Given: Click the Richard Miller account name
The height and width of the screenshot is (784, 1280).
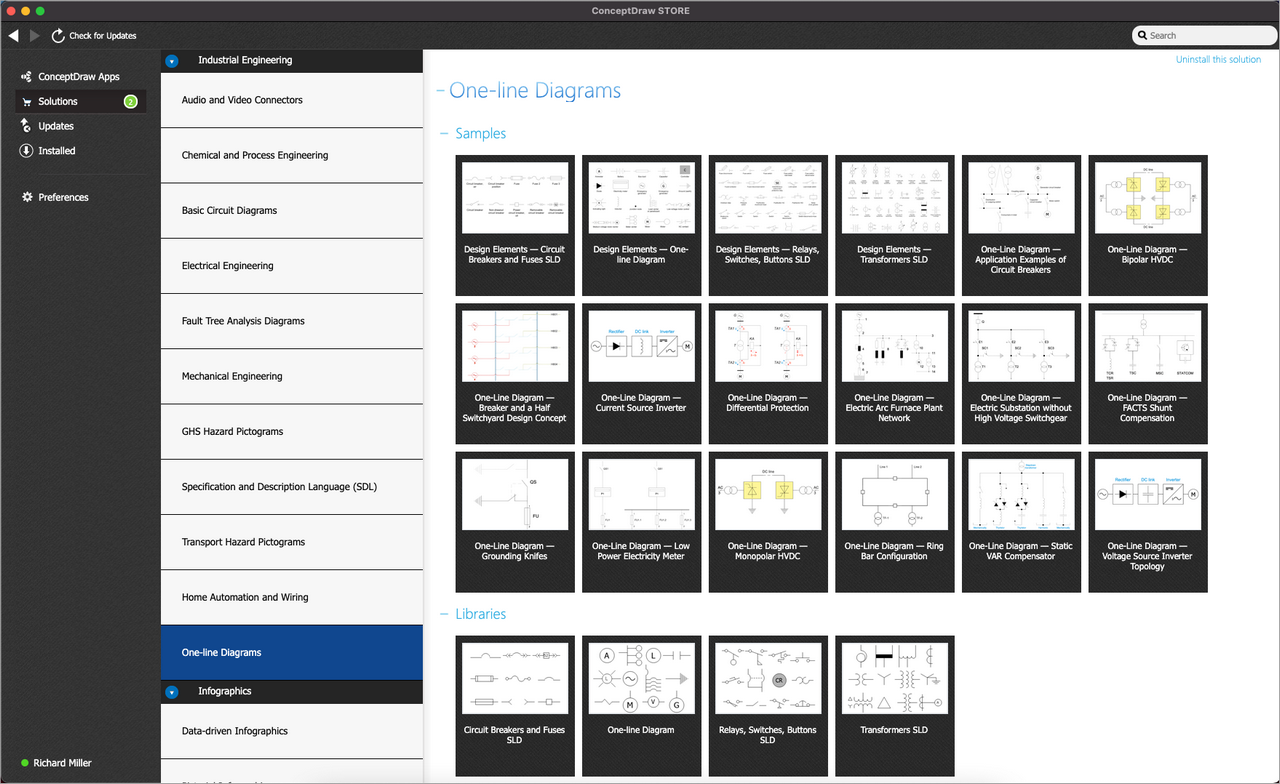Looking at the screenshot, I should [62, 763].
